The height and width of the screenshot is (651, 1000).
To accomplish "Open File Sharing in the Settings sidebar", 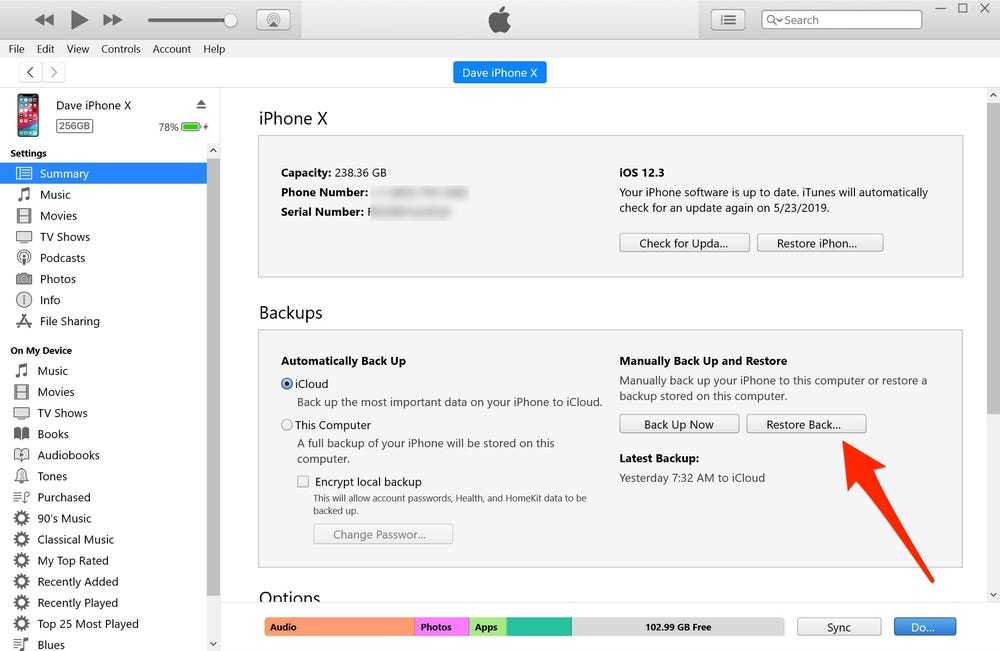I will 69,321.
